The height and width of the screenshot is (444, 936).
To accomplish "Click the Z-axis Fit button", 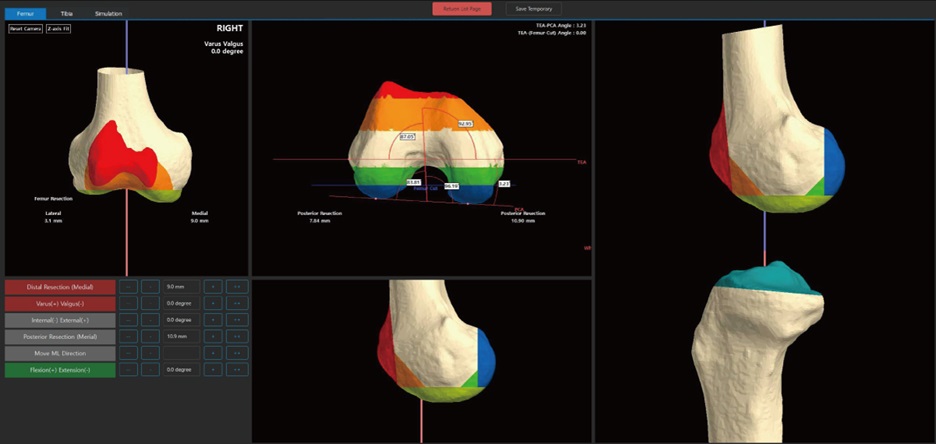I will (x=58, y=29).
